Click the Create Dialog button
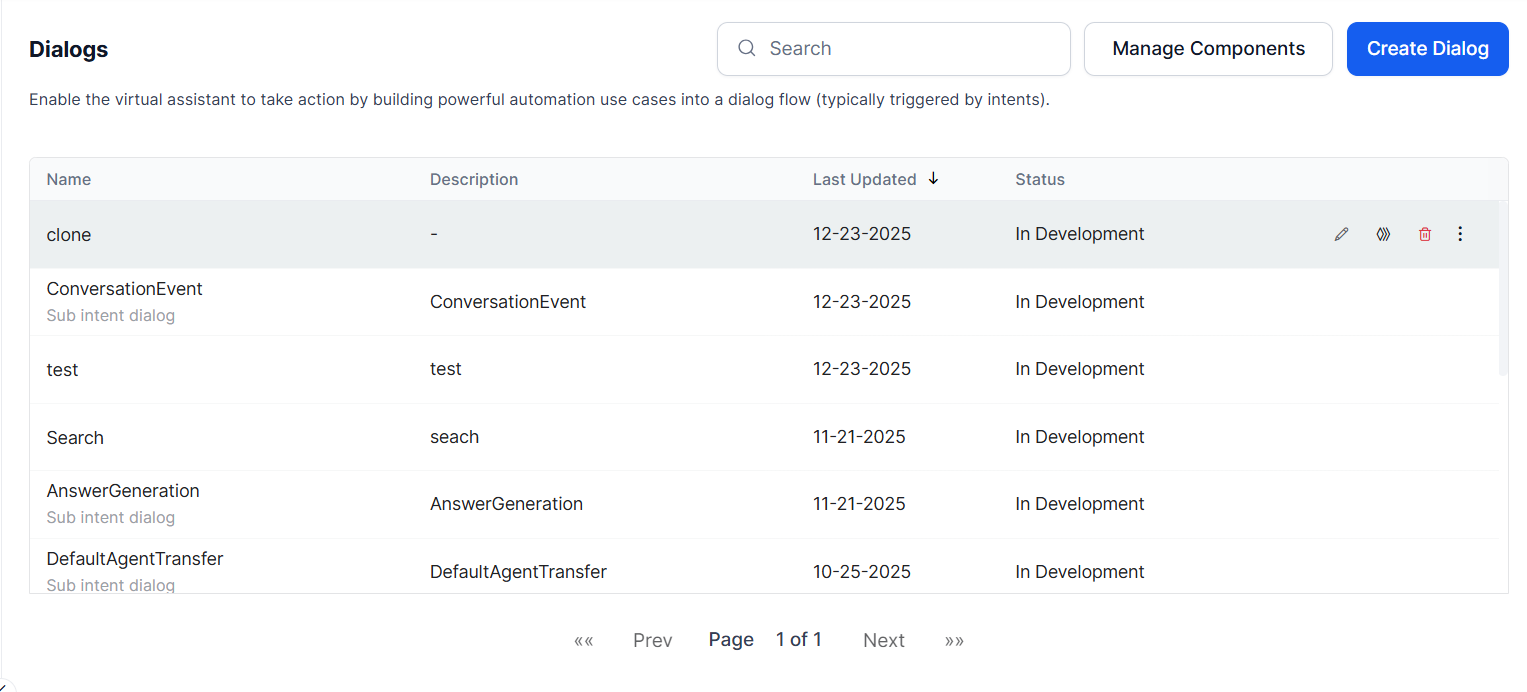Viewport: 1527px width, 692px height. (x=1427, y=48)
